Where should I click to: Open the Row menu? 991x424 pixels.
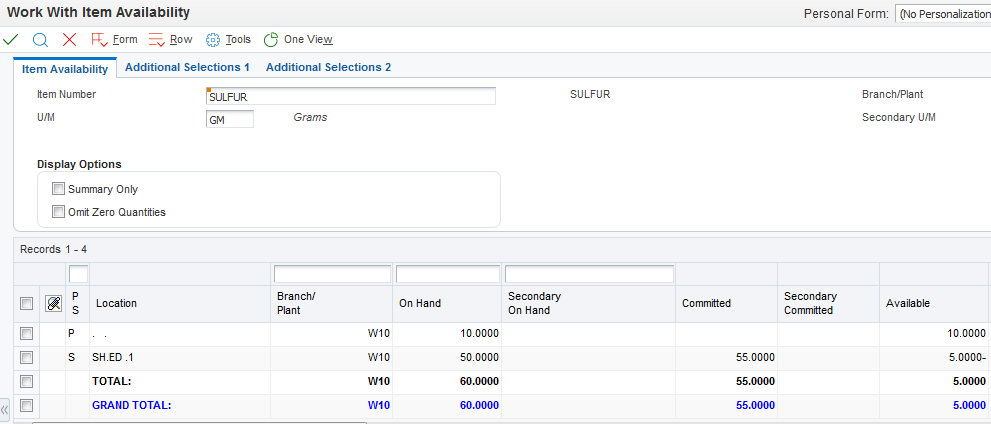[170, 39]
